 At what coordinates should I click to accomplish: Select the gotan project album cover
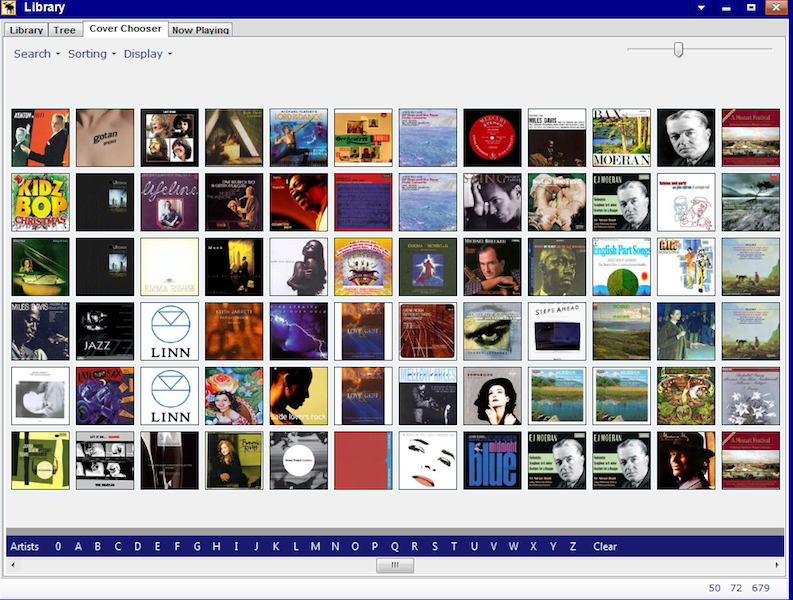(x=105, y=138)
